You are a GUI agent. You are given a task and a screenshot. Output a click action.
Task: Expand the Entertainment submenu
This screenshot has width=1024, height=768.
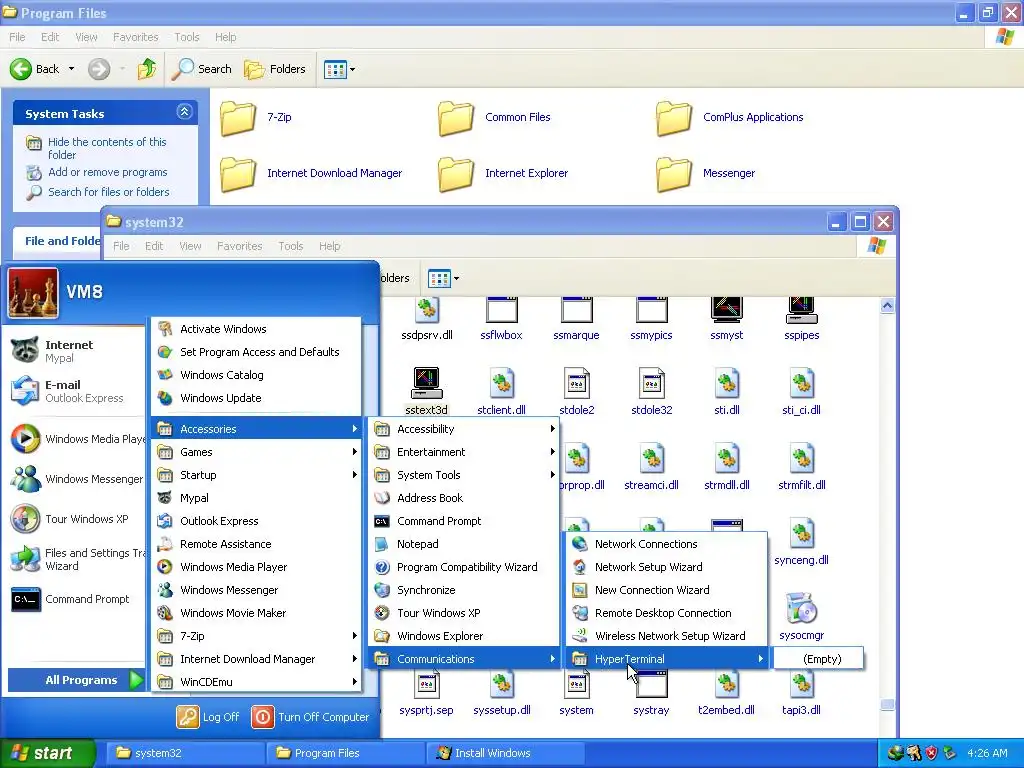point(464,452)
